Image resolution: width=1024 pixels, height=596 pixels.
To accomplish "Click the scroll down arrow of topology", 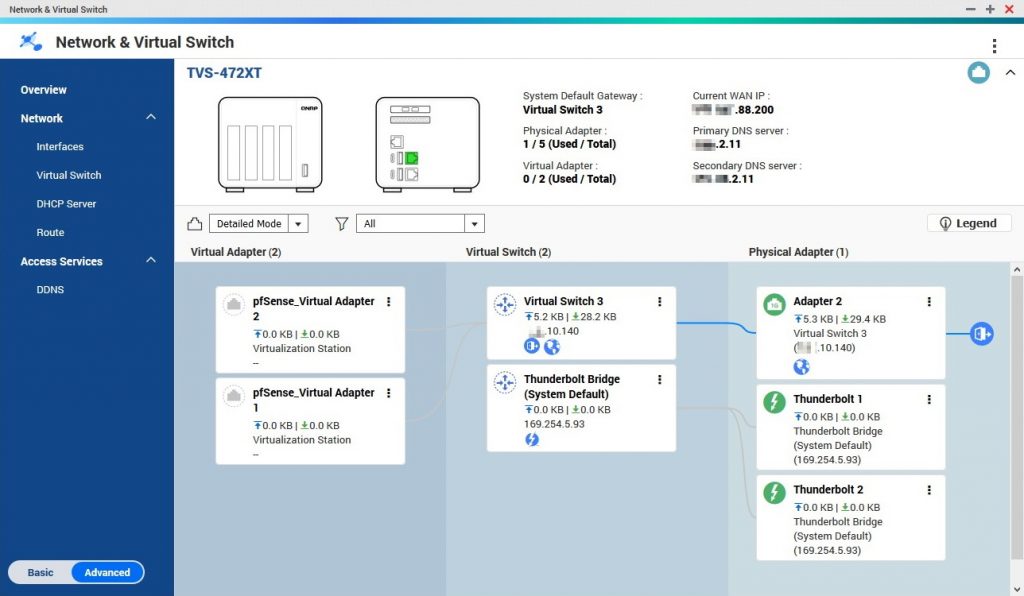I will (x=1017, y=589).
